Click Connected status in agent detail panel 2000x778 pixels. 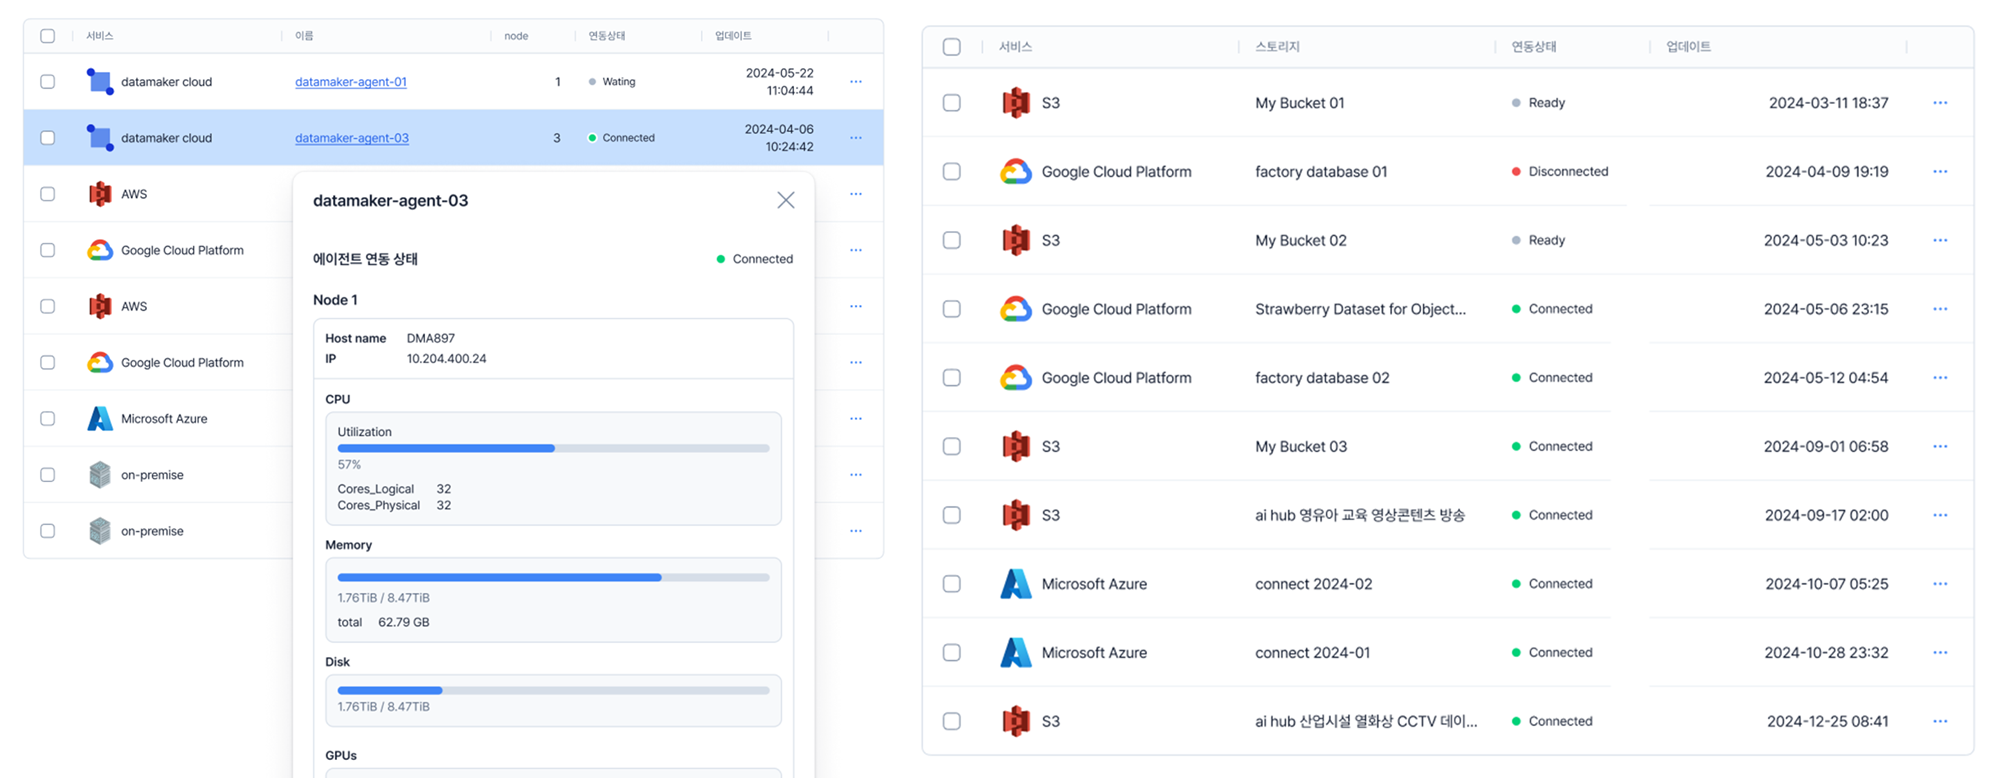tap(755, 259)
